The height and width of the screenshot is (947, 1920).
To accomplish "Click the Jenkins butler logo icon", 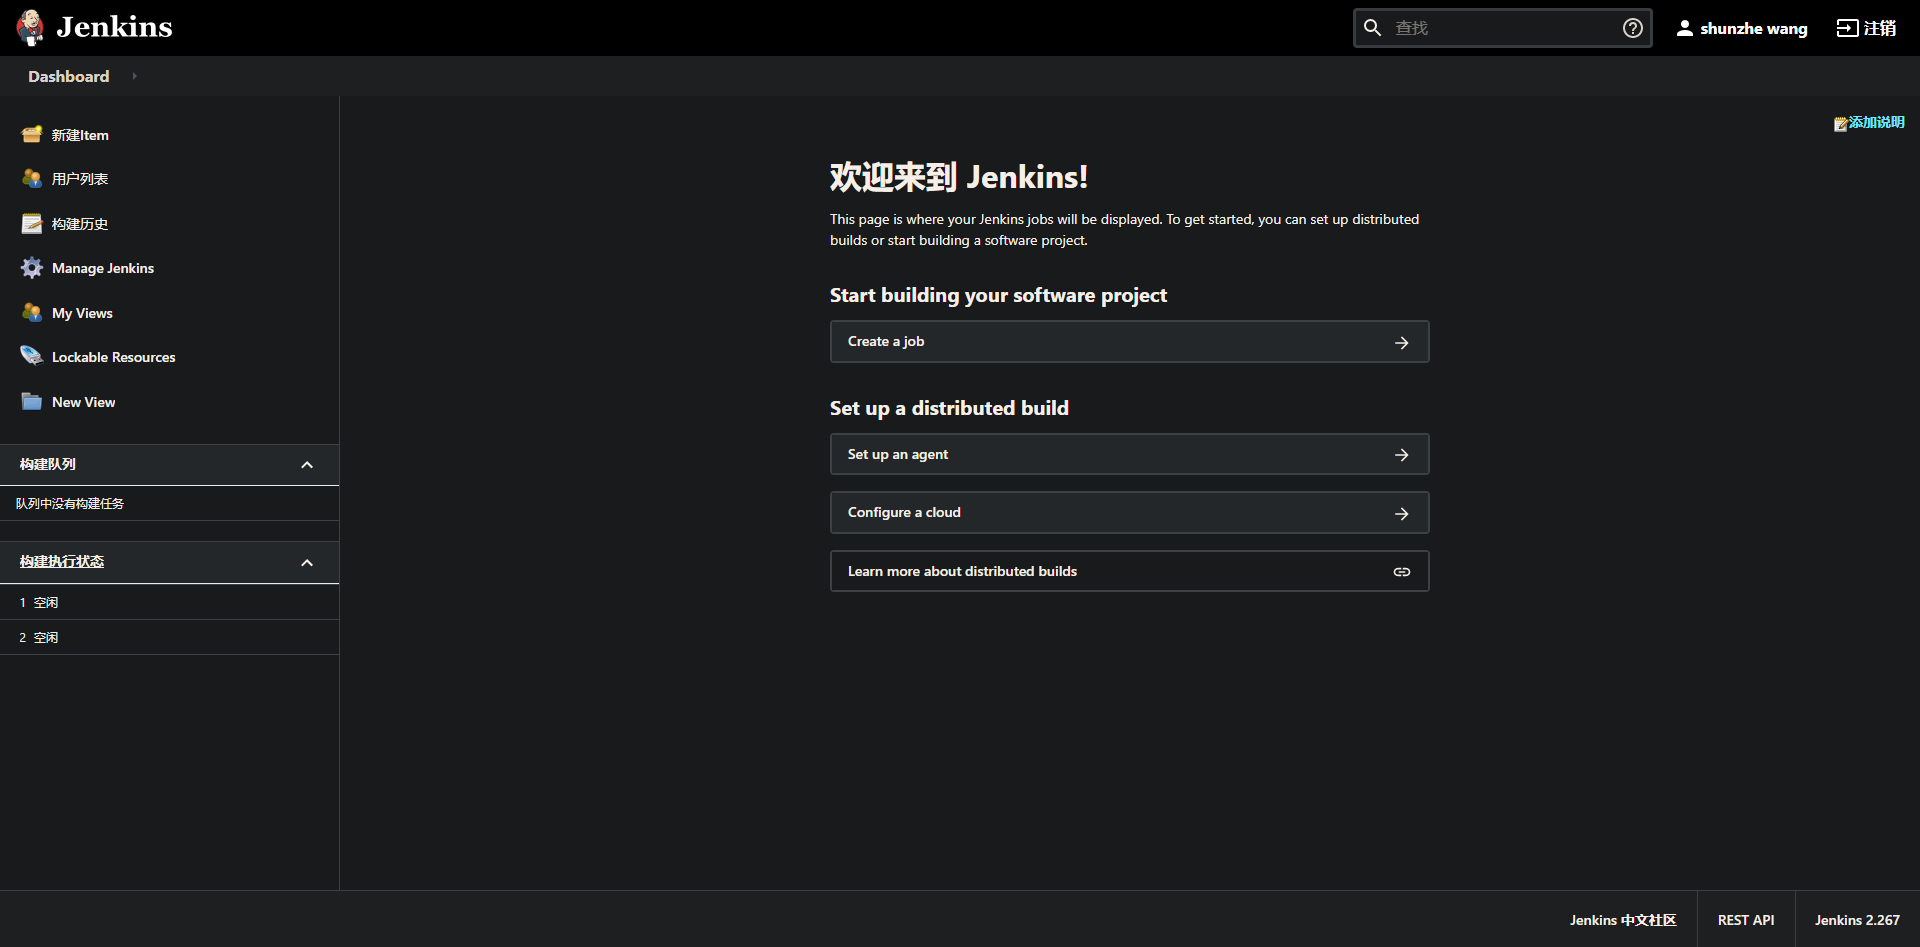I will point(31,28).
